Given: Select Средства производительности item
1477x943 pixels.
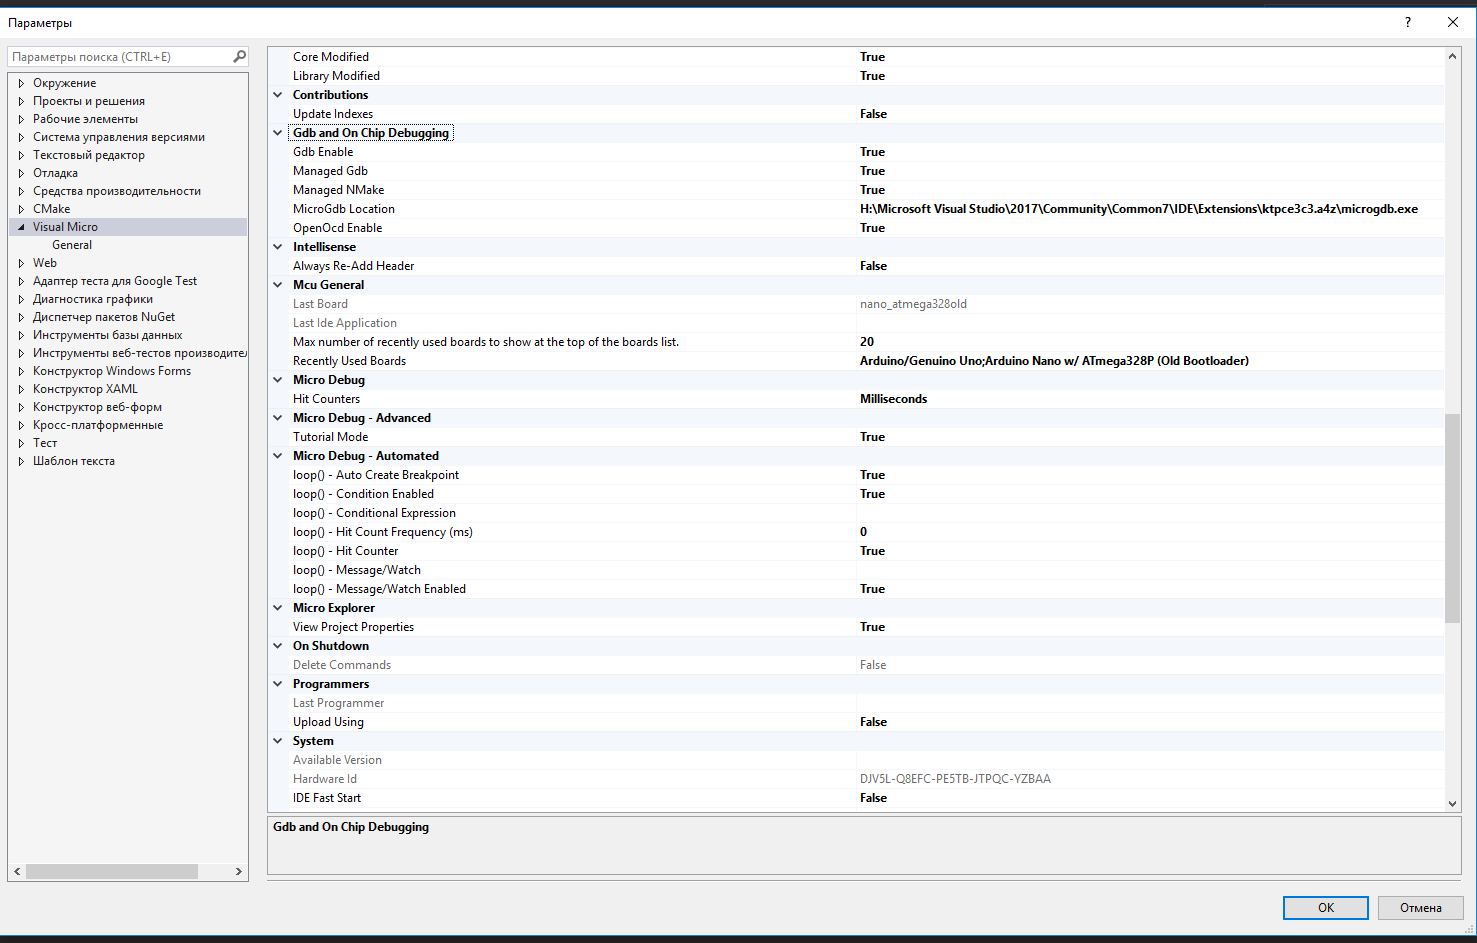Looking at the screenshot, I should pyautogui.click(x=117, y=191).
